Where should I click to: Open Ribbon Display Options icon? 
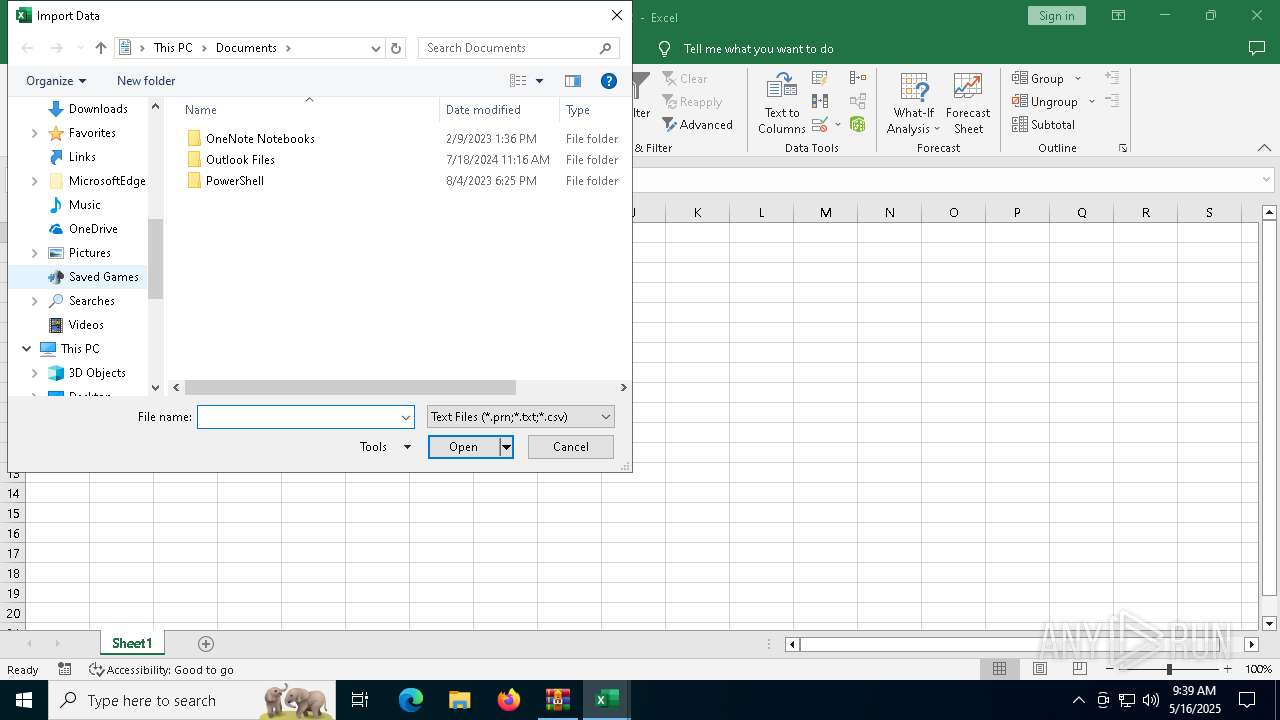1118,16
